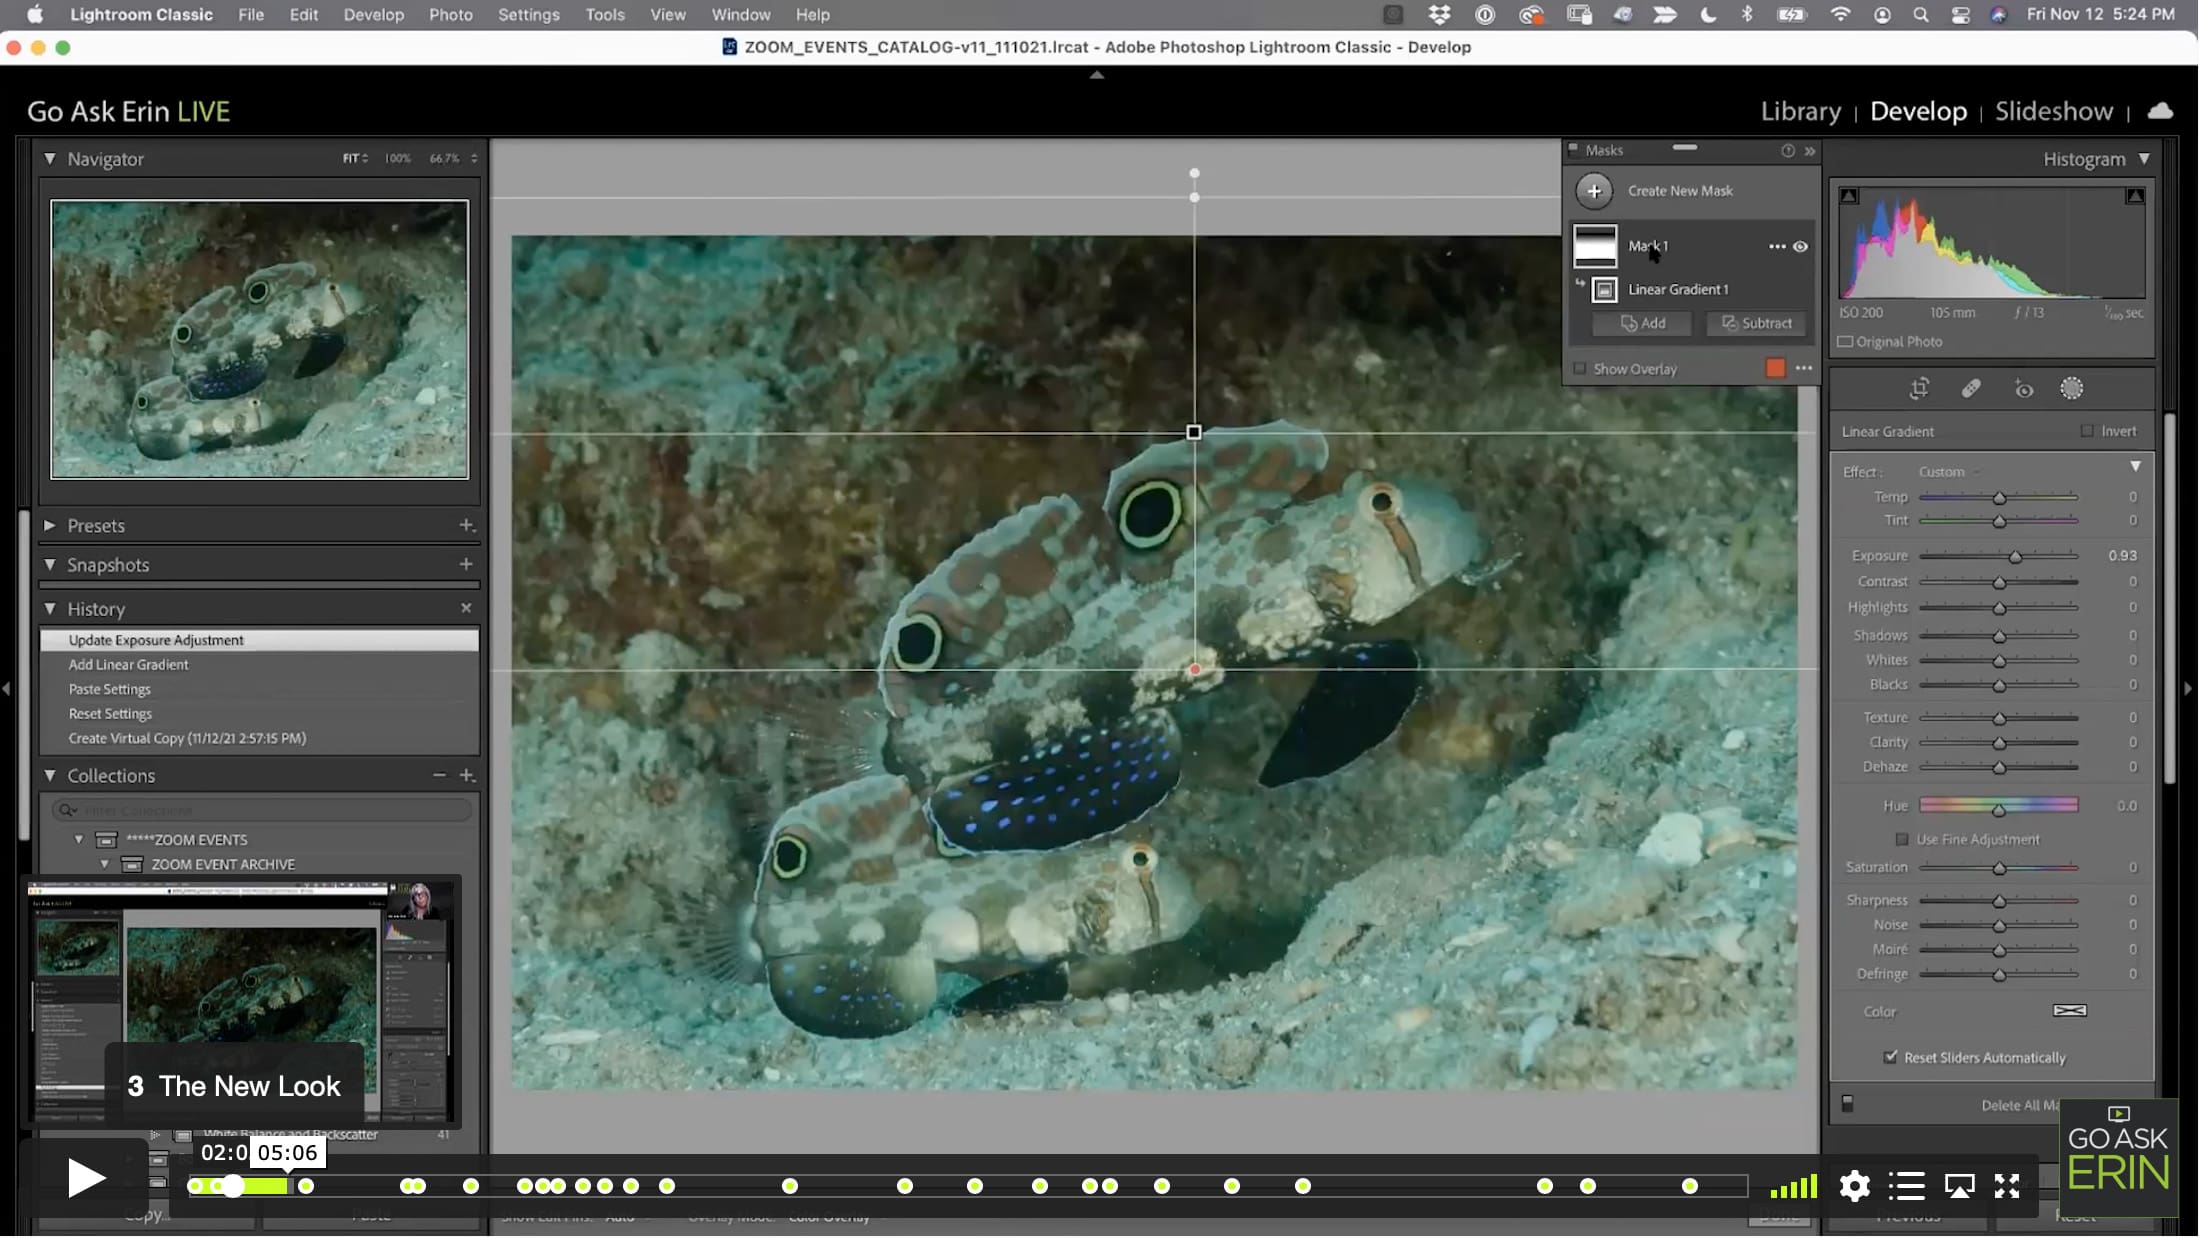Open the Settings menu

click(528, 15)
